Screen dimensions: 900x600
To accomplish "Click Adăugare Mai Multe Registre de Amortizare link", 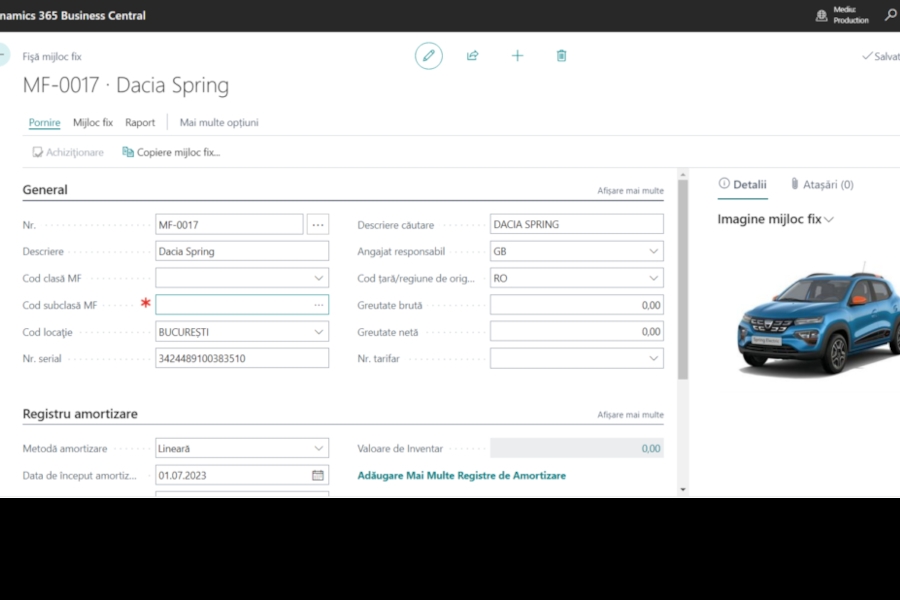I will coord(461,476).
